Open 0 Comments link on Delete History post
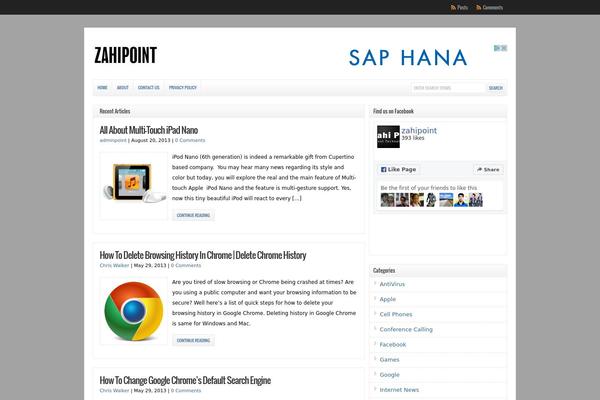This screenshot has width=600, height=400. pyautogui.click(x=186, y=265)
